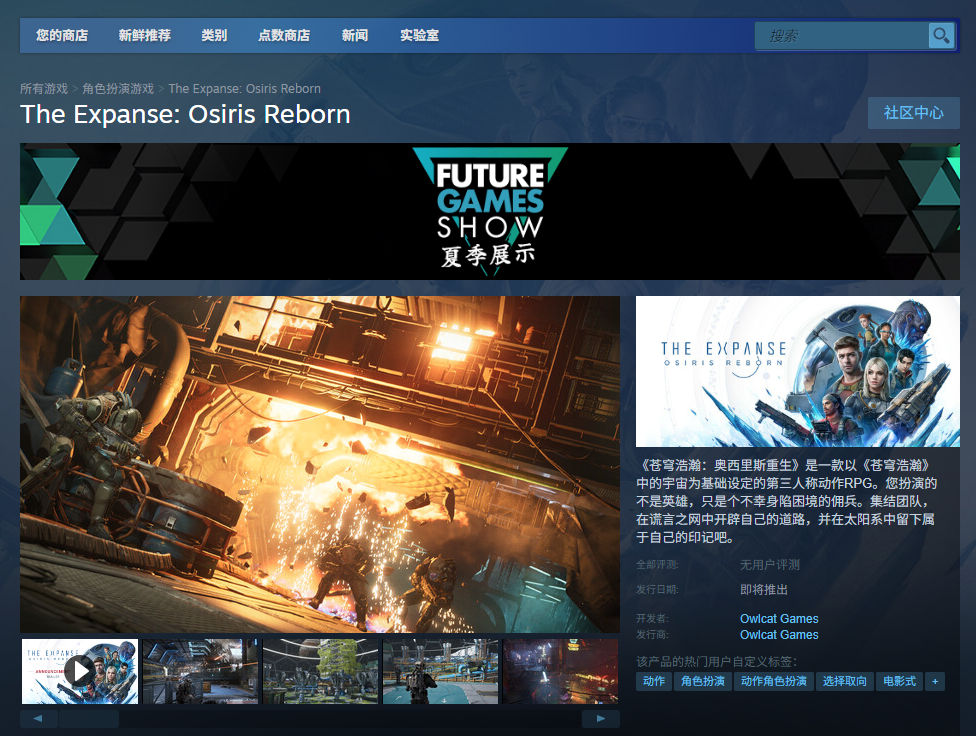Click The Expanse: Osiris Reborn breadcrumb

(245, 88)
